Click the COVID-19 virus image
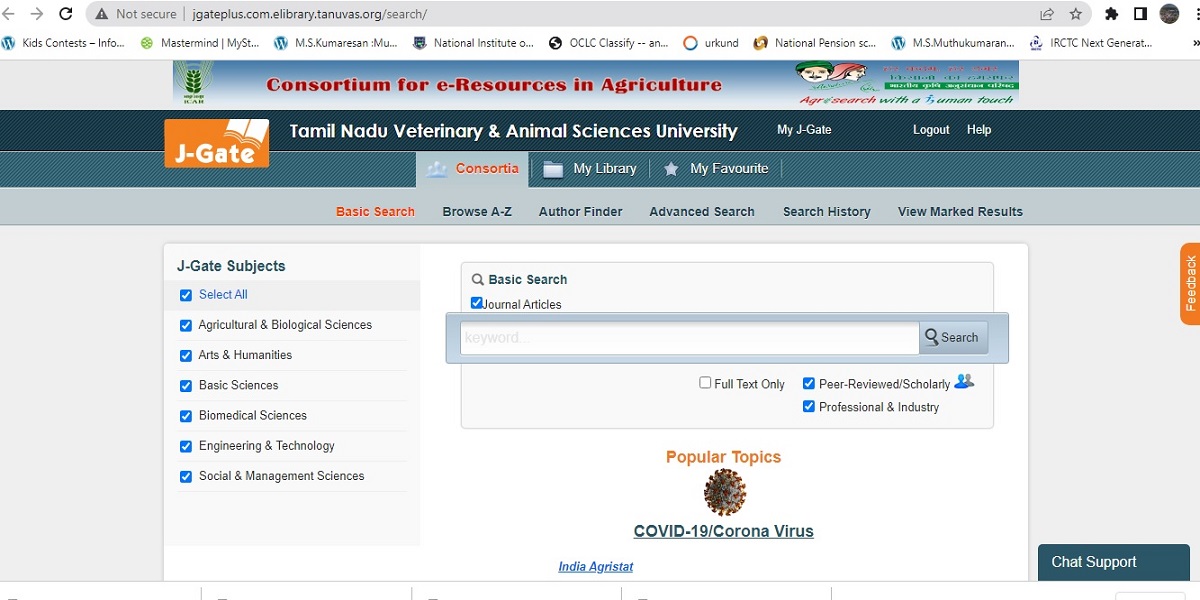 click(x=725, y=492)
